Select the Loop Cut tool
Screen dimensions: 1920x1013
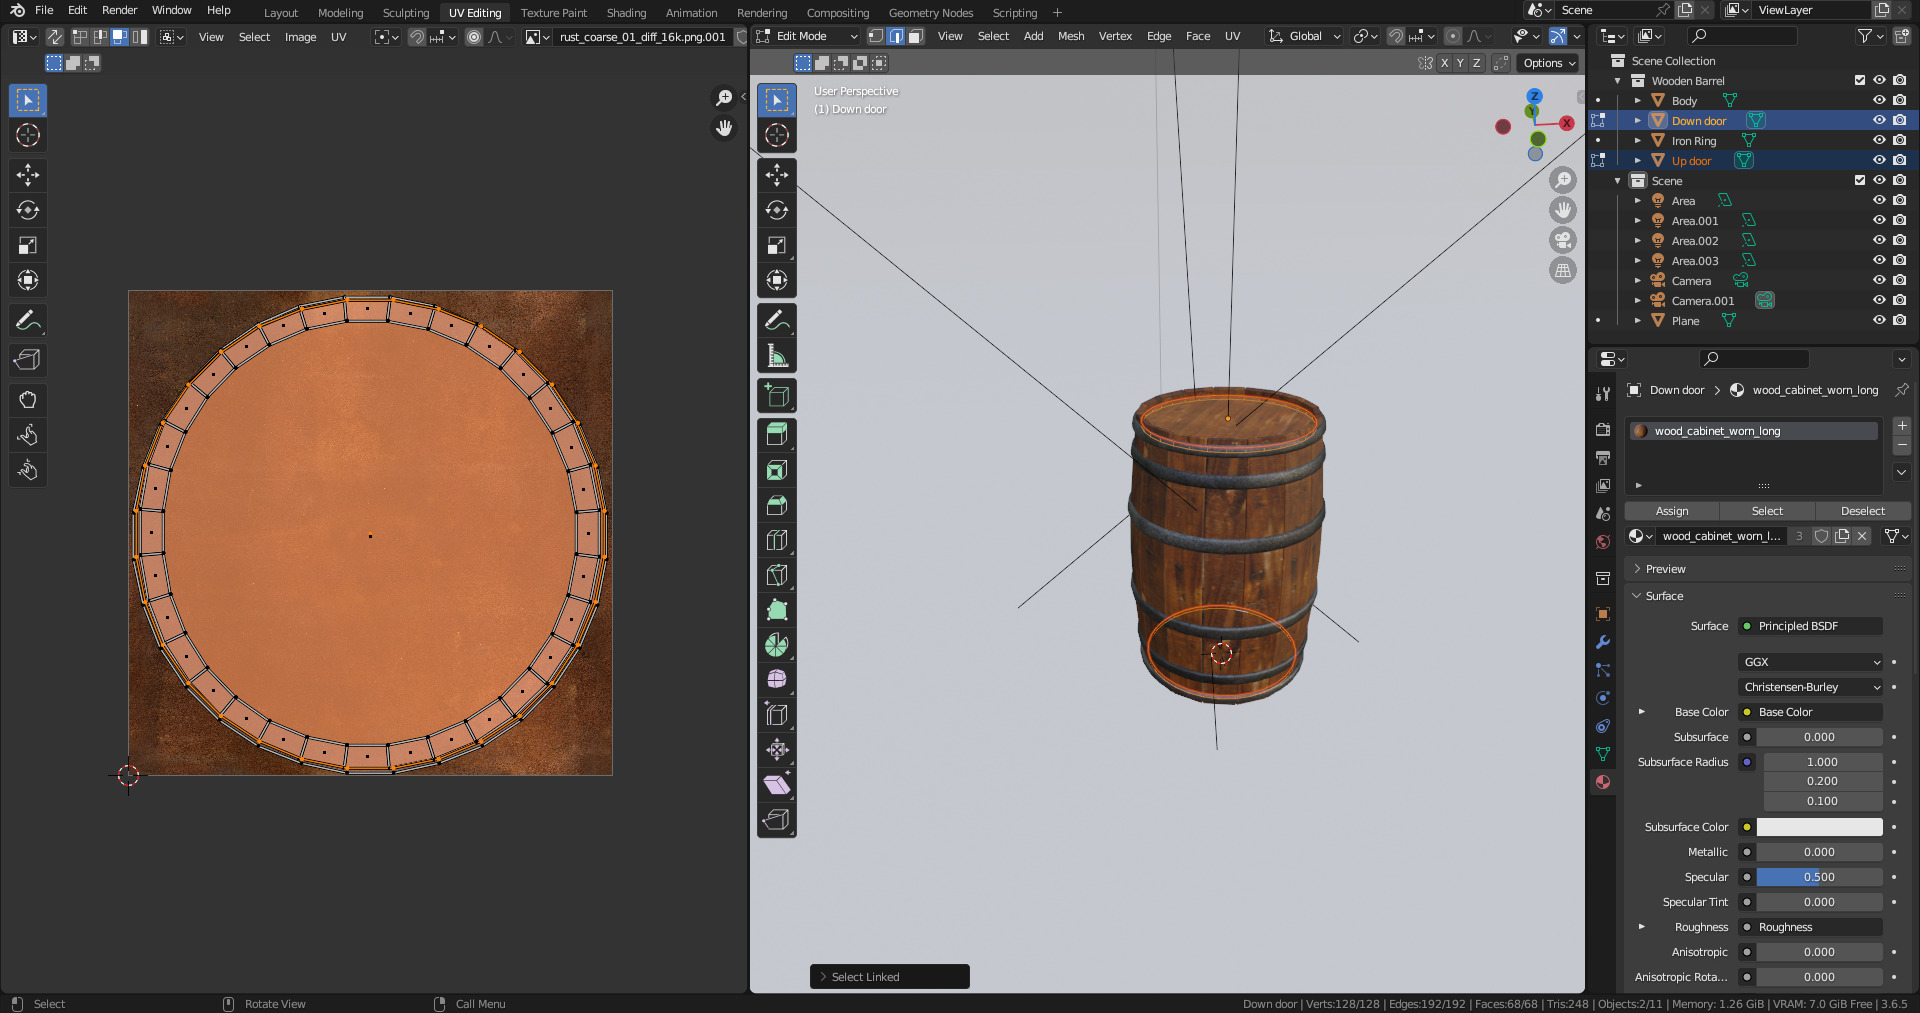point(777,540)
